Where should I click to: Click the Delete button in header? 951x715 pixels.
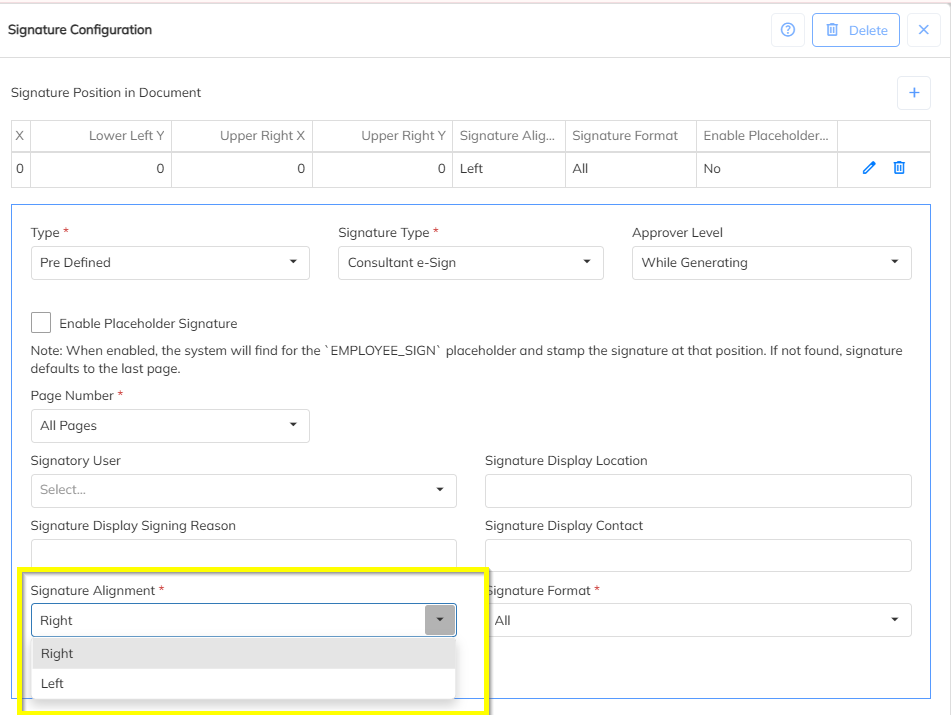click(x=855, y=30)
